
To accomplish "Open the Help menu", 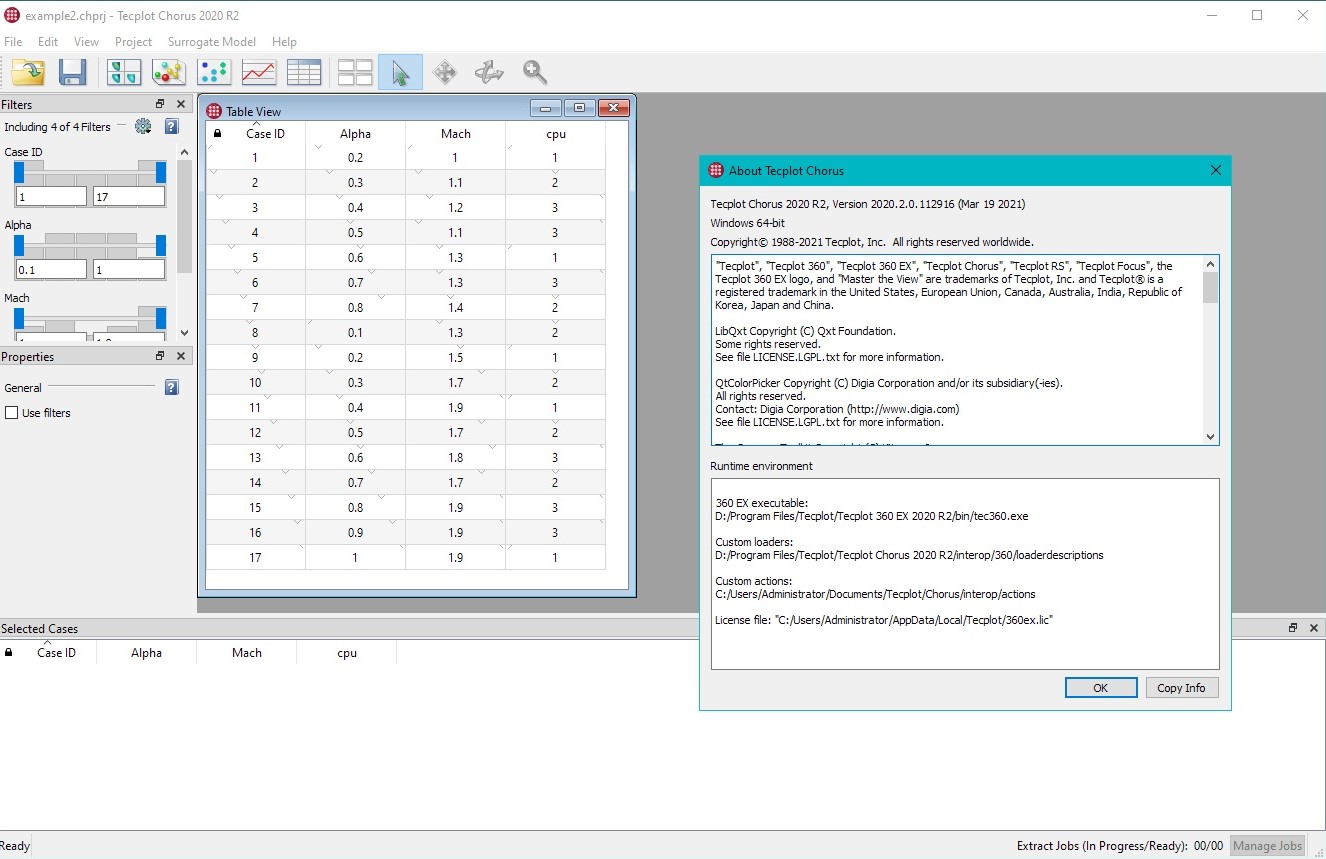I will point(284,42).
